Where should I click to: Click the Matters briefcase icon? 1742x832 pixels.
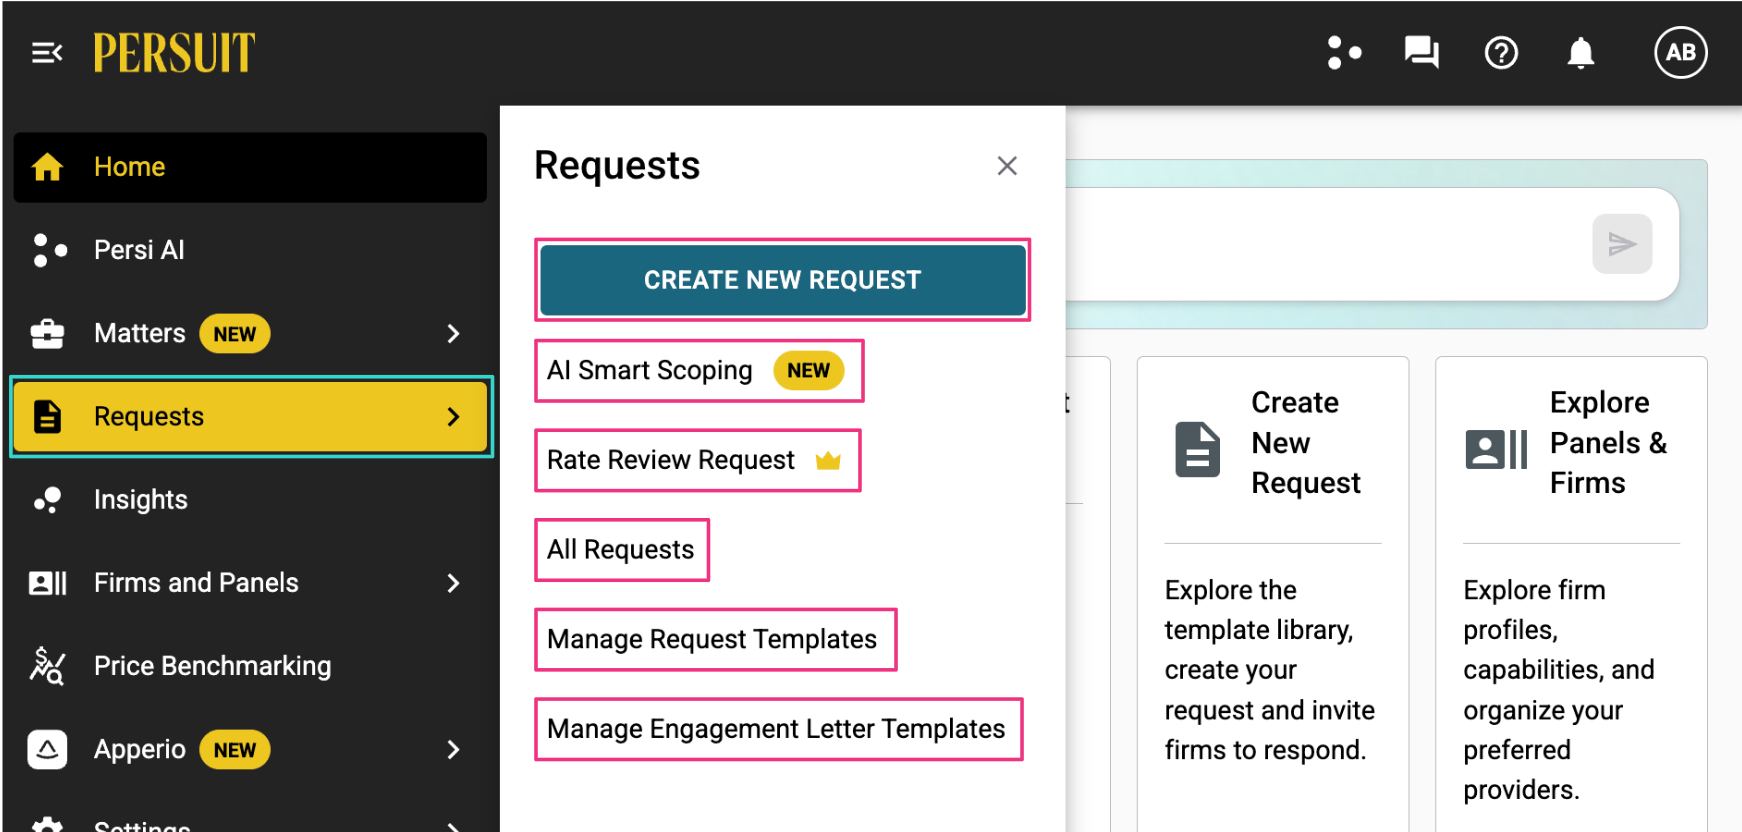(47, 333)
